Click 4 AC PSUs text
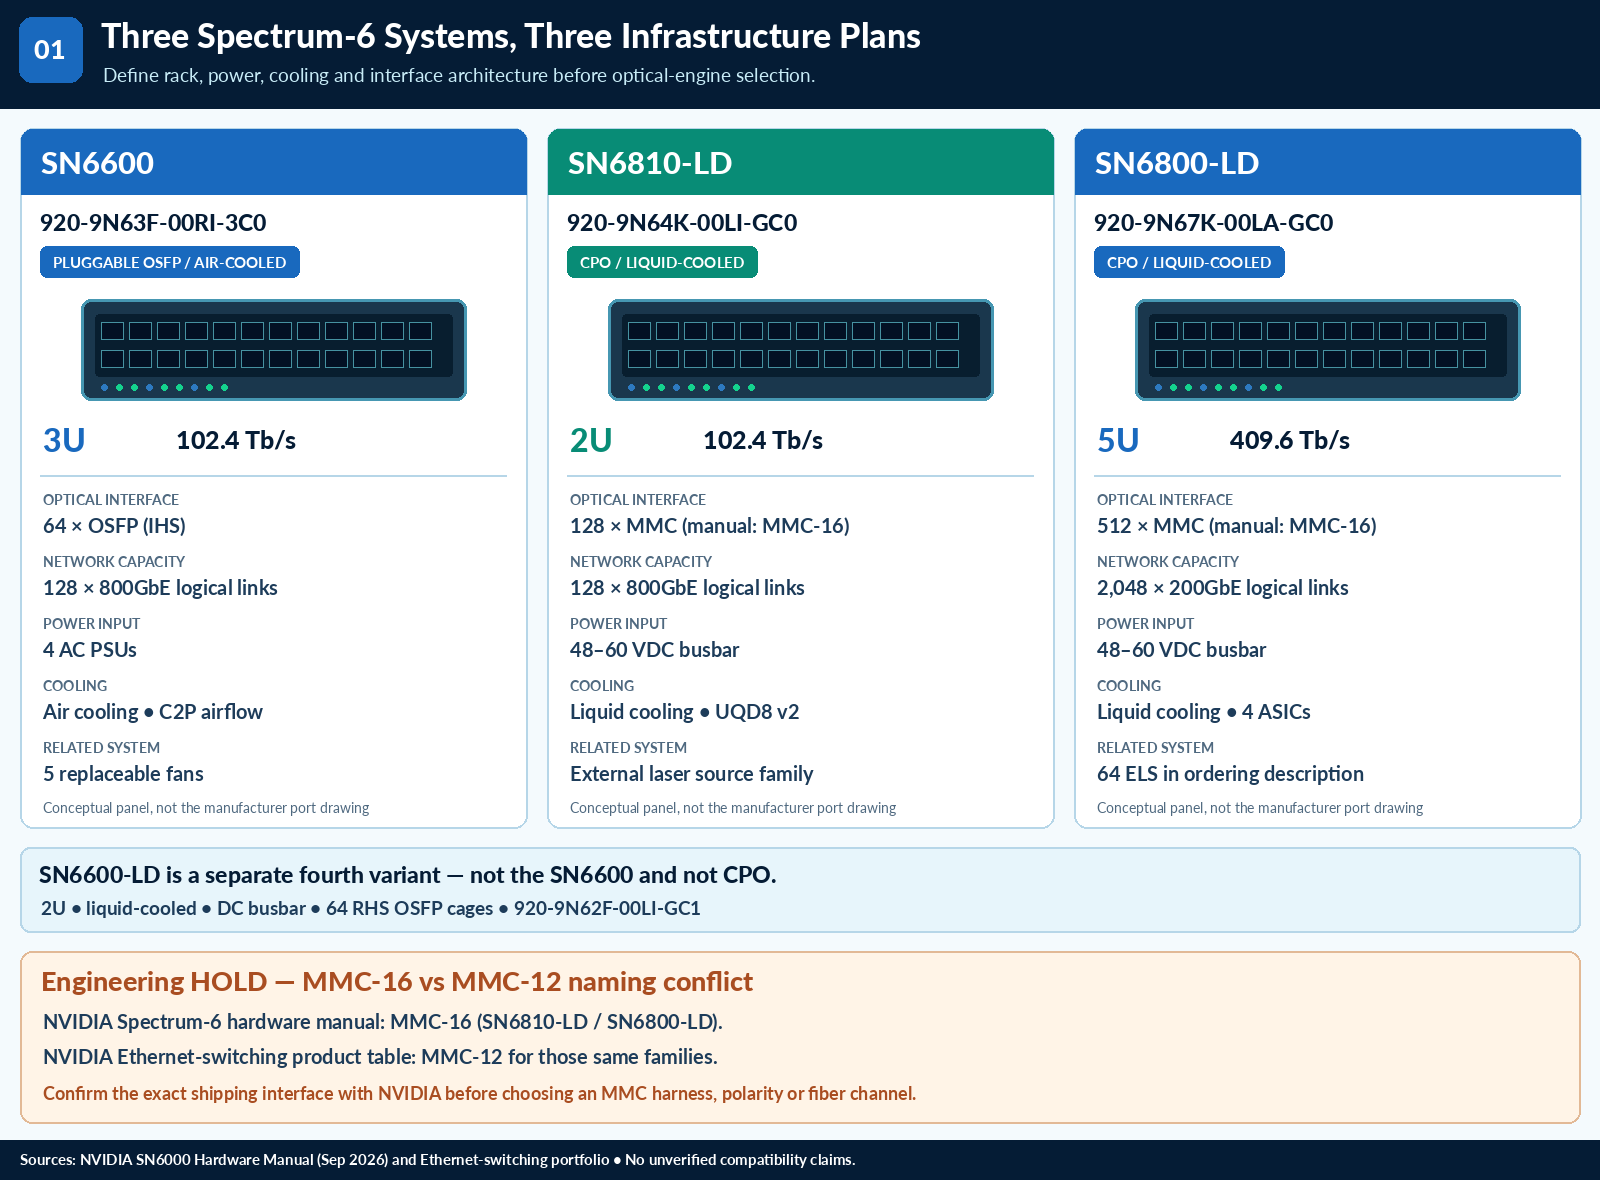Image resolution: width=1600 pixels, height=1180 pixels. point(90,650)
